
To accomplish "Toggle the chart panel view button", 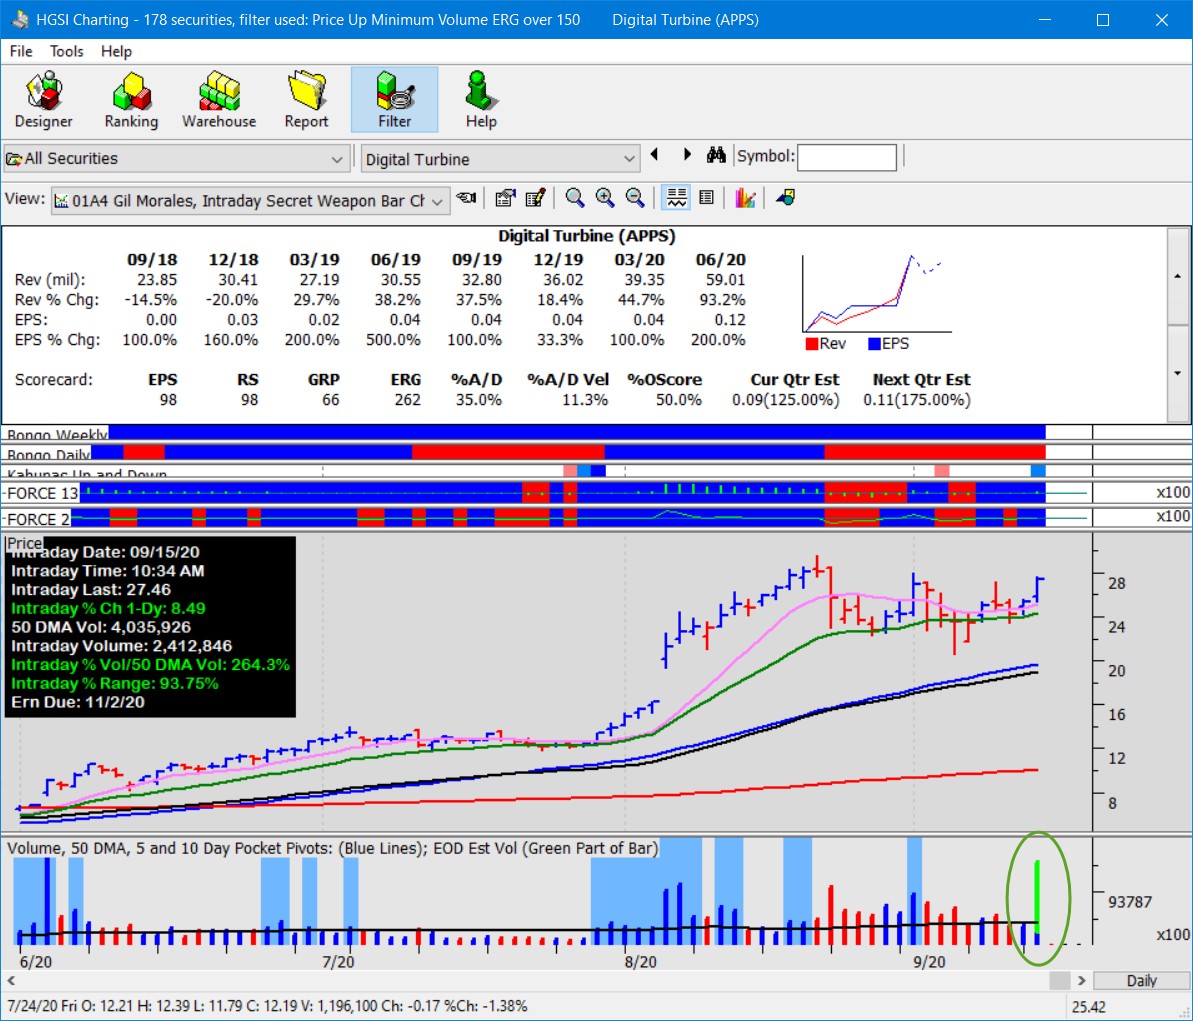I will pyautogui.click(x=676, y=198).
